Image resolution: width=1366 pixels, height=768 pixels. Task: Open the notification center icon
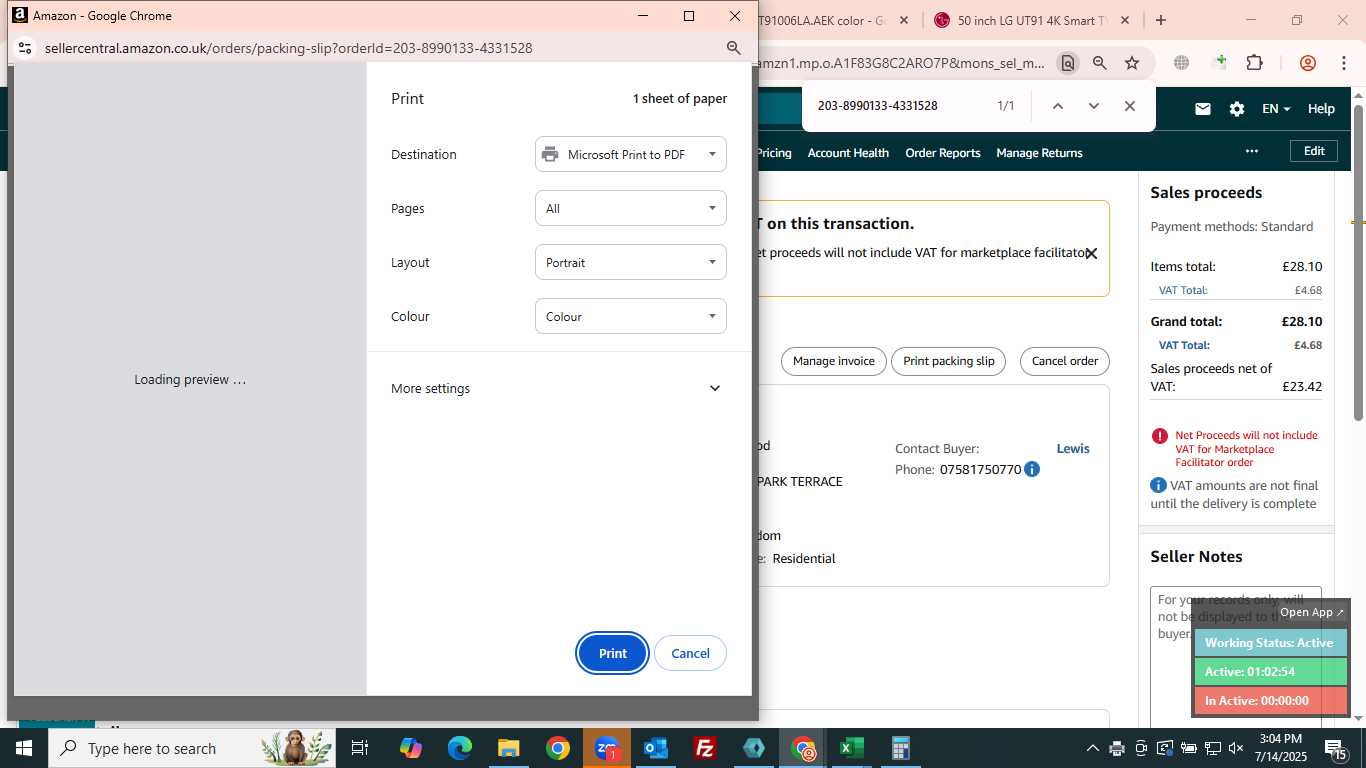pyautogui.click(x=1336, y=748)
